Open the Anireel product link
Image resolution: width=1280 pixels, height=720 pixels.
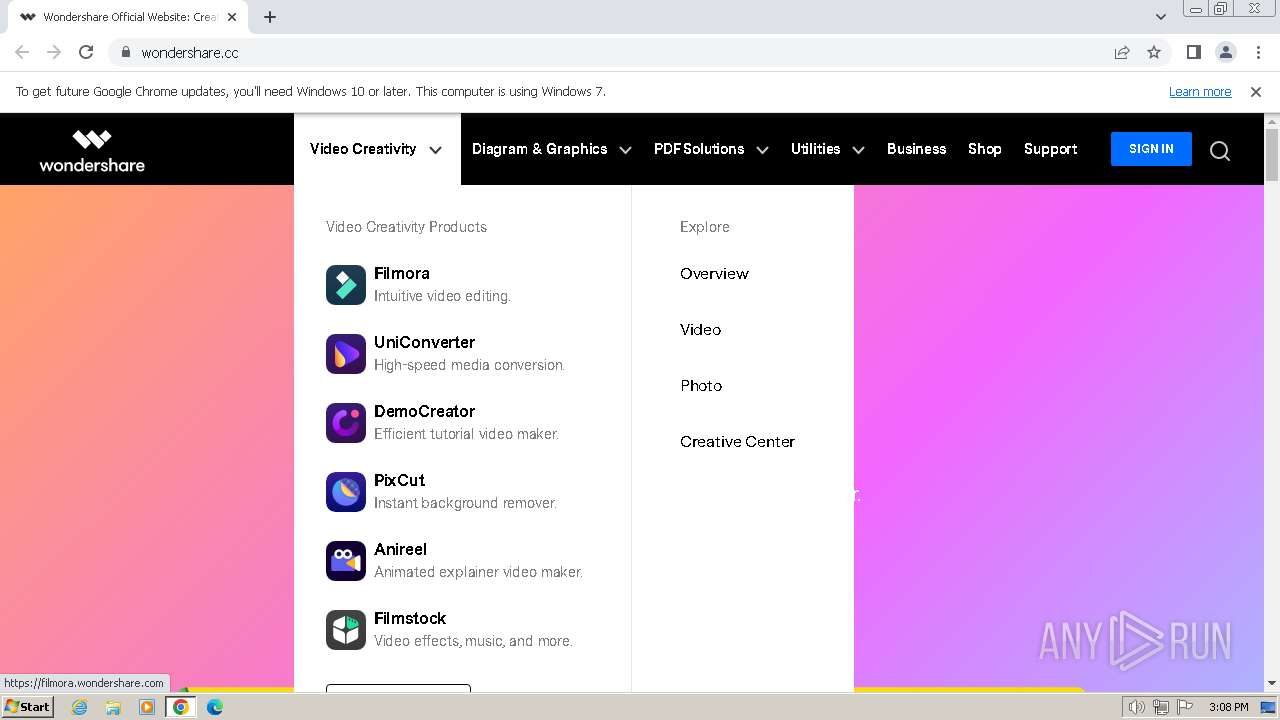click(400, 550)
